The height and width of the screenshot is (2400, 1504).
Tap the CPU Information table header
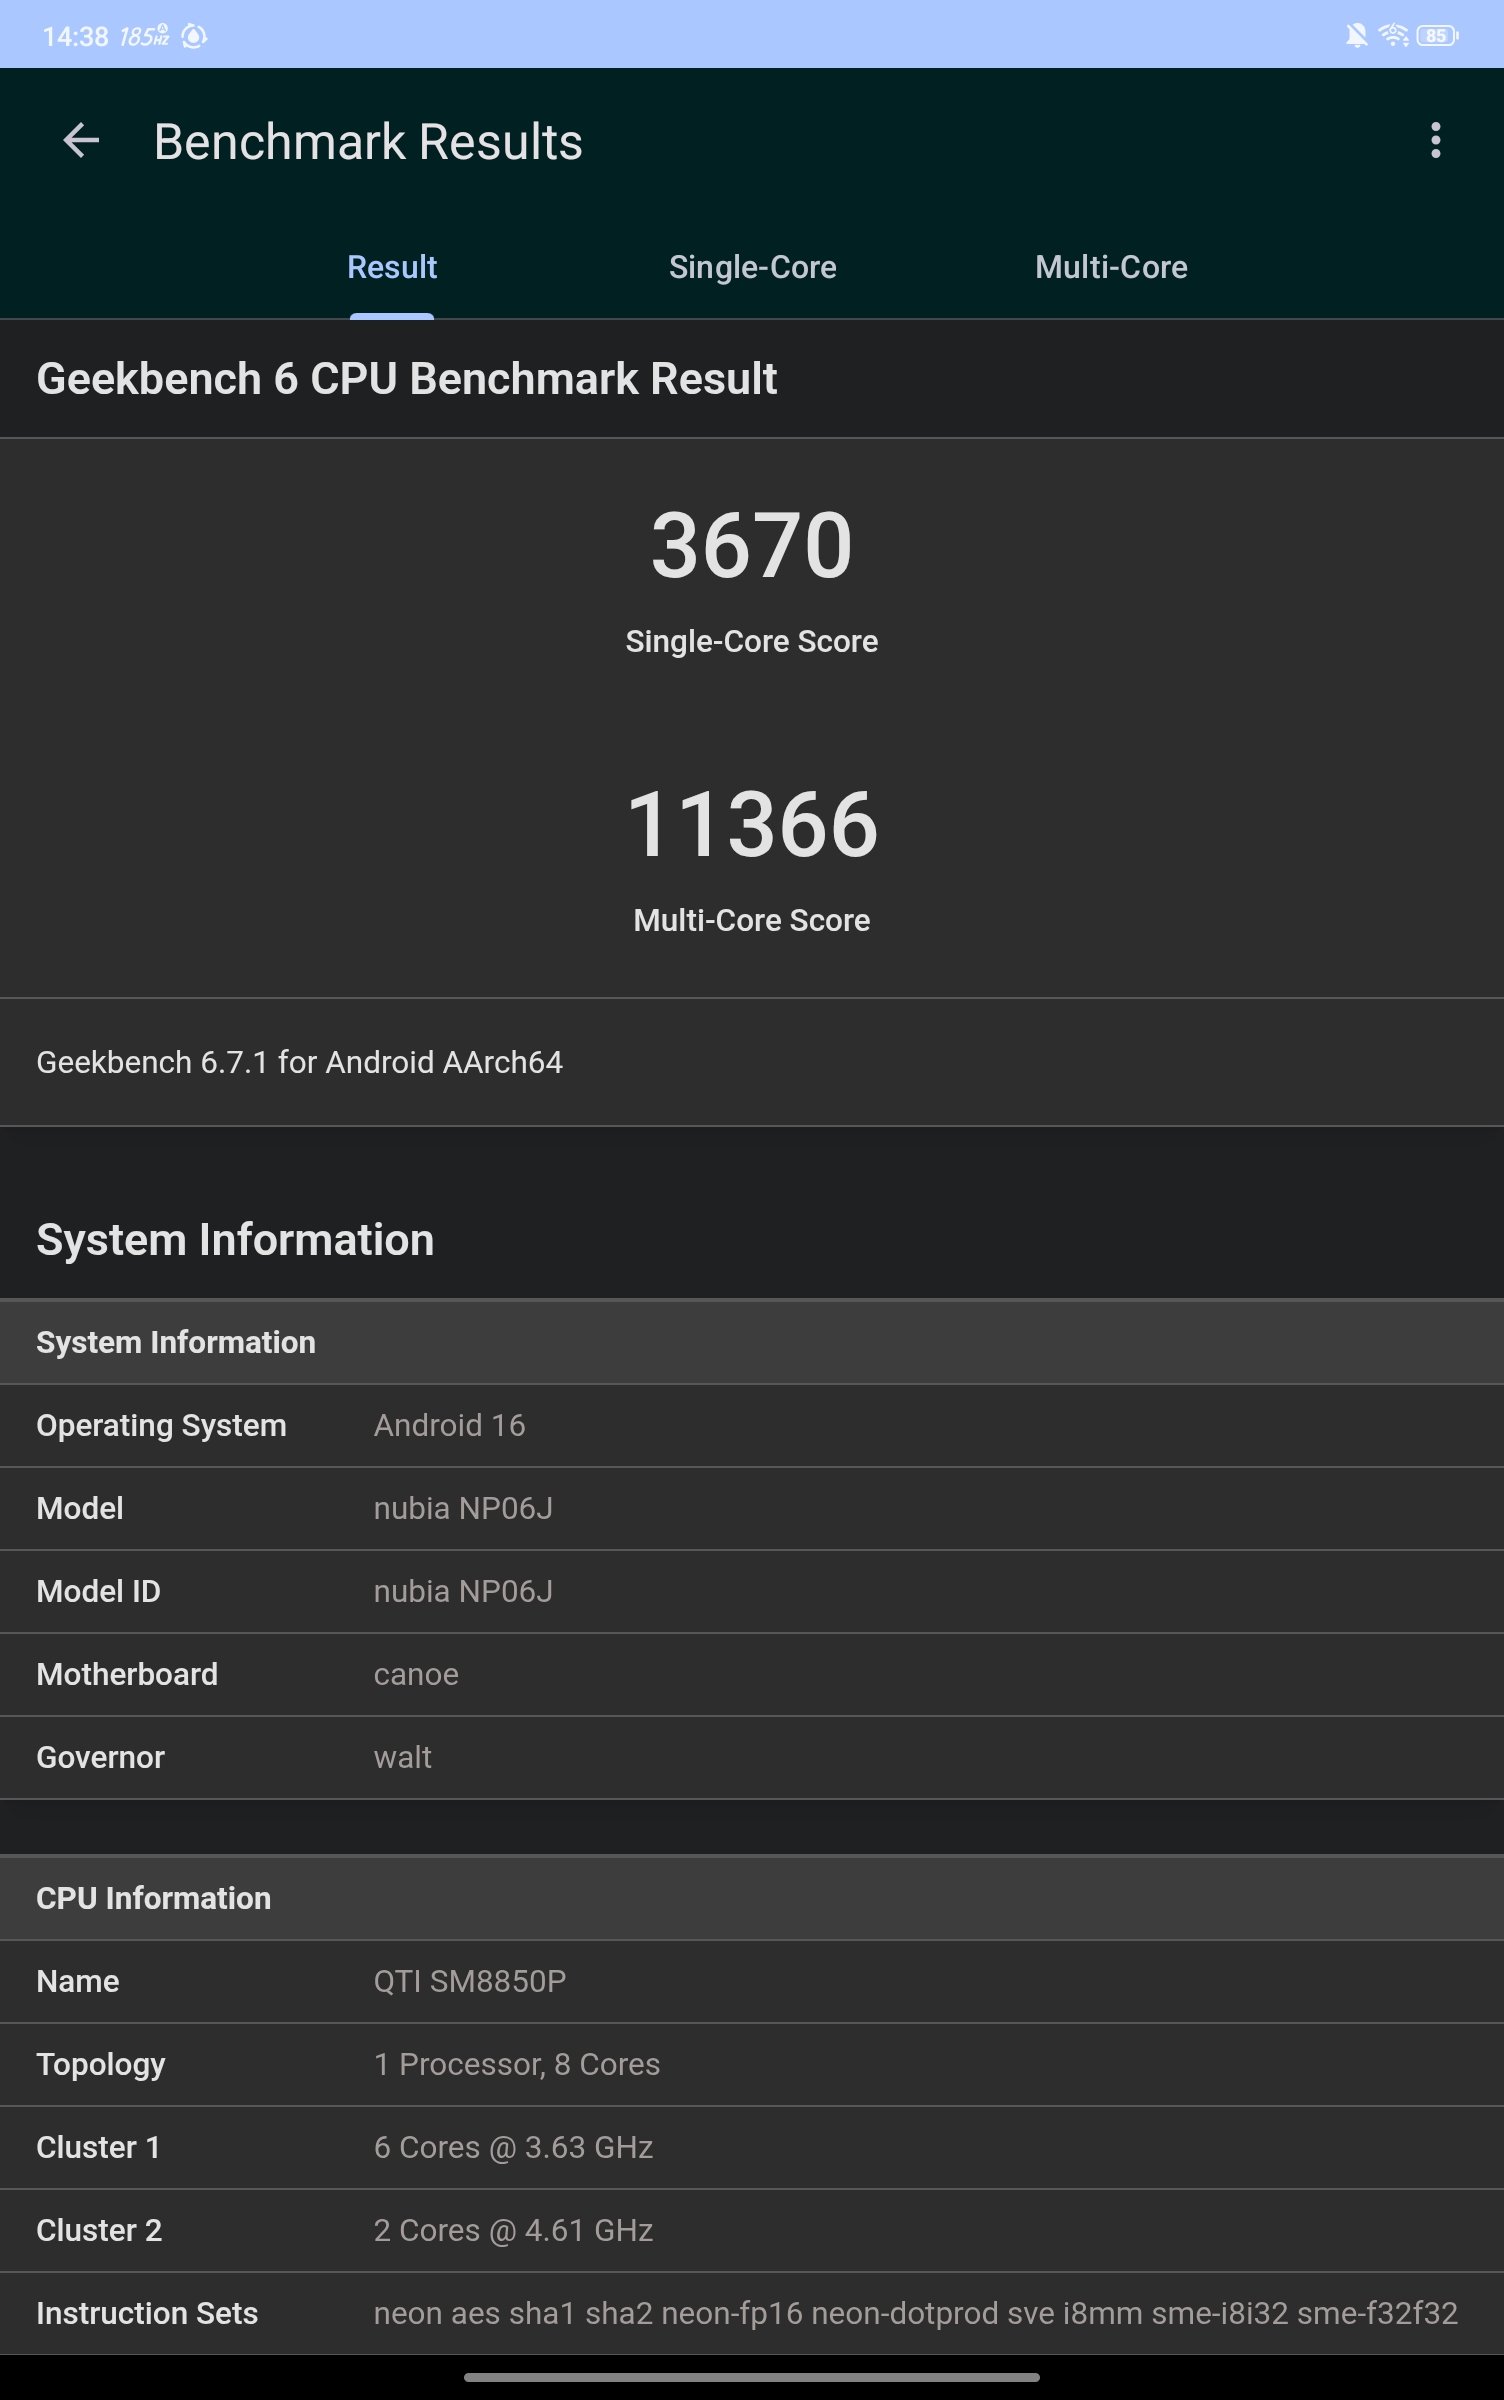(x=752, y=1898)
